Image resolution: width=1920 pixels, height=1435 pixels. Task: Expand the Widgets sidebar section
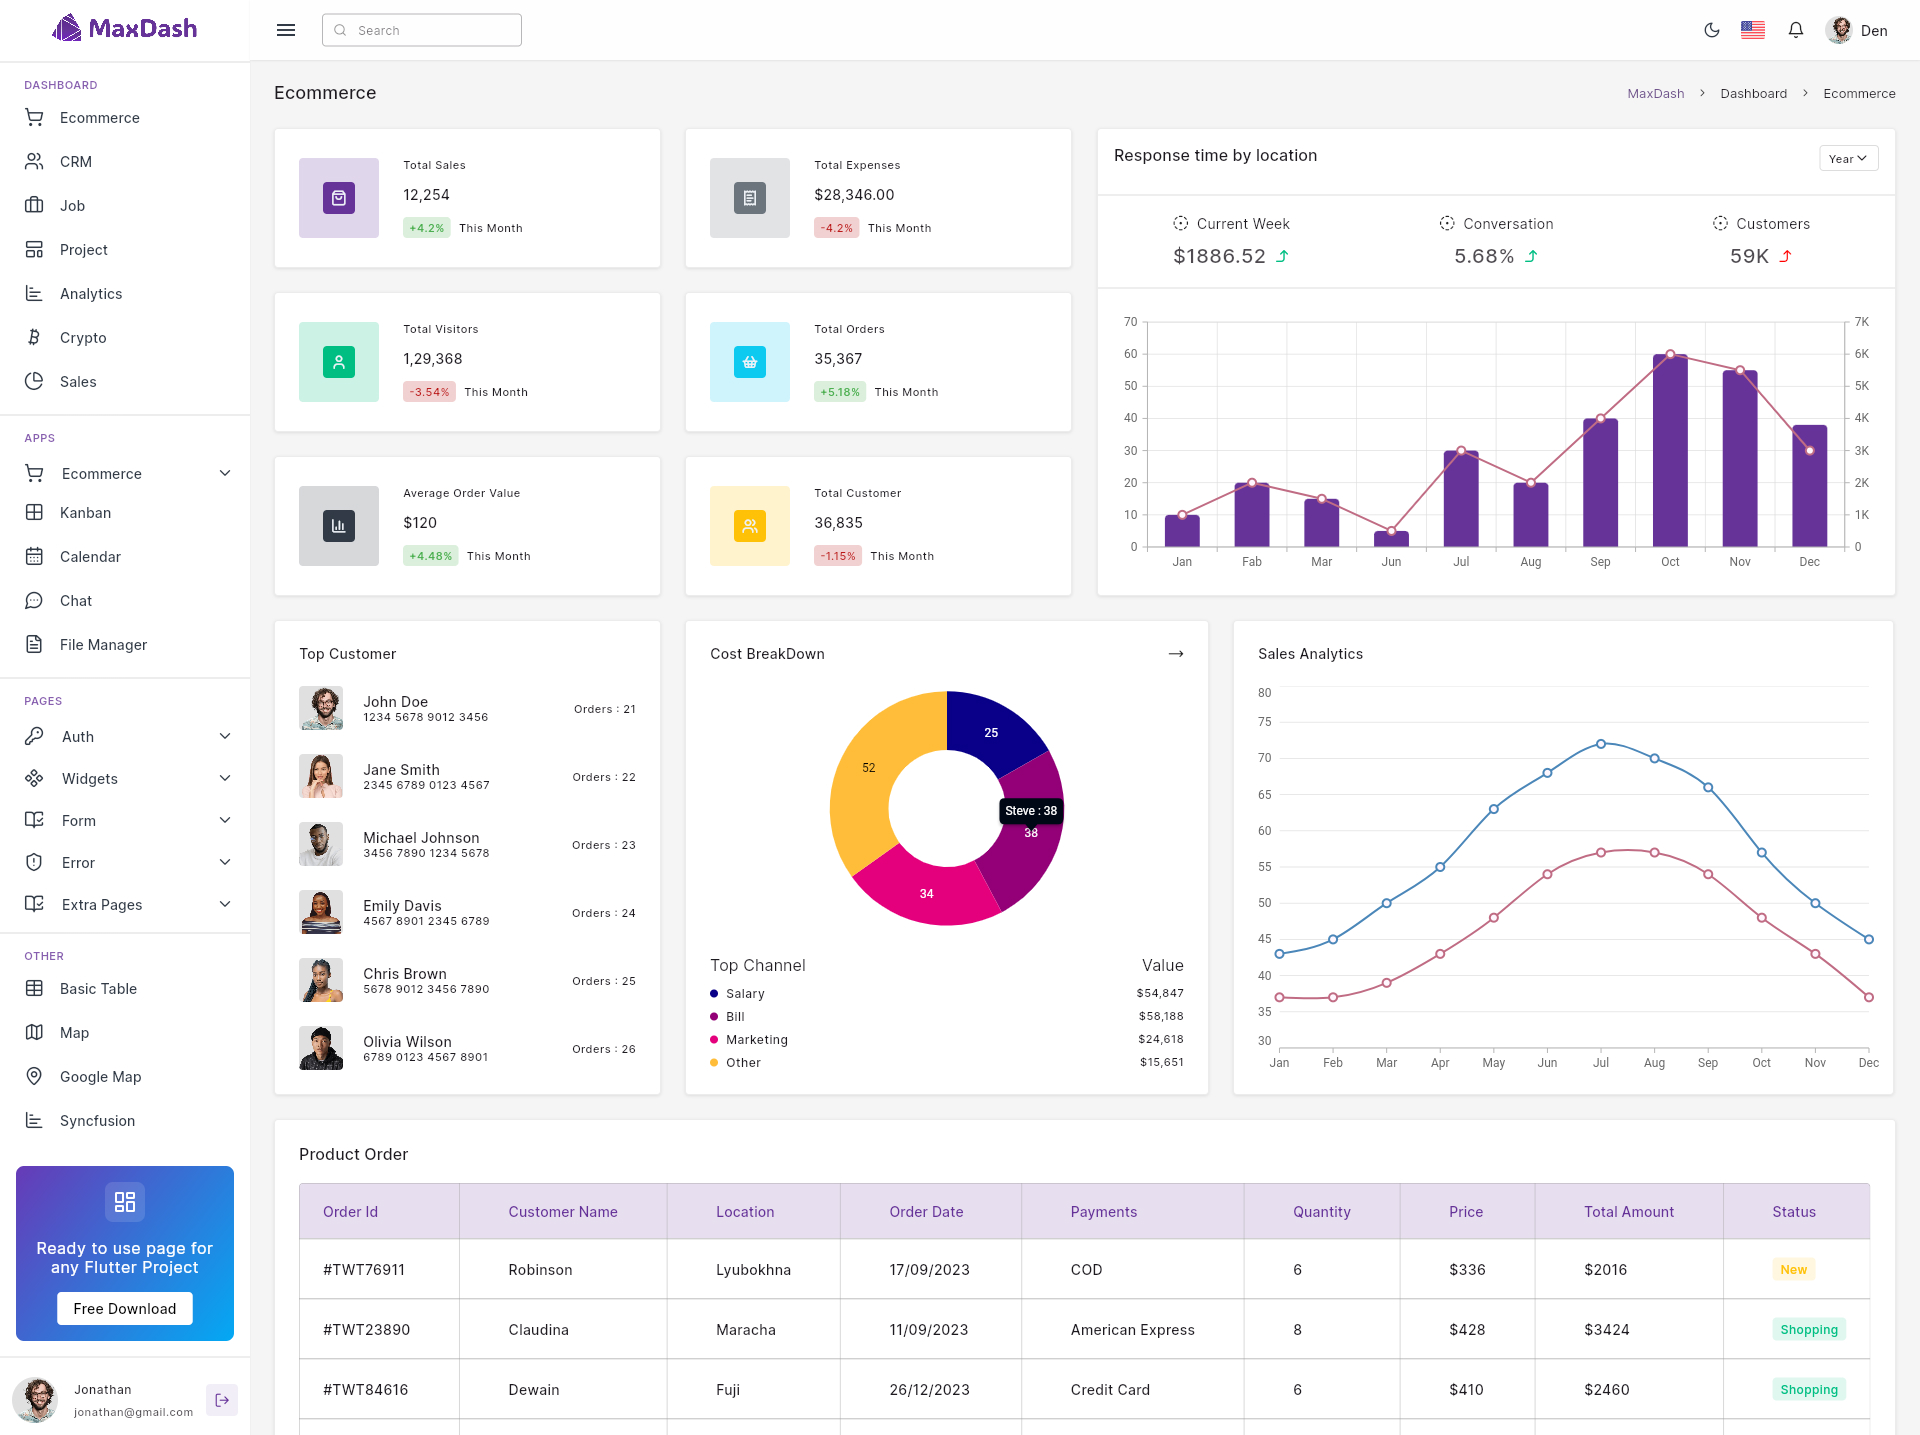(x=225, y=779)
